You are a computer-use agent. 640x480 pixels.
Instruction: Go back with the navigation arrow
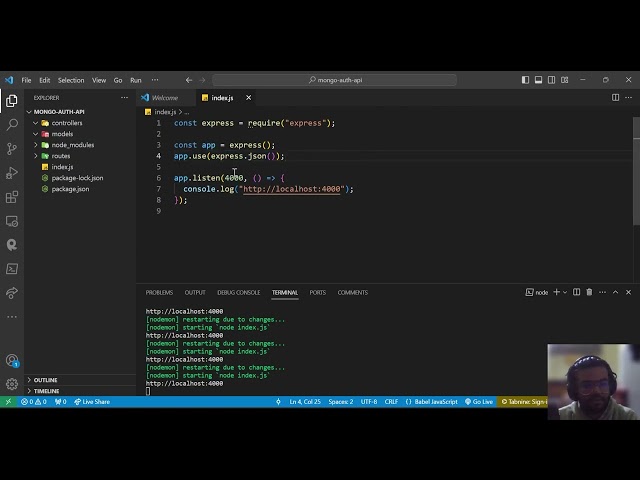pyautogui.click(x=189, y=80)
